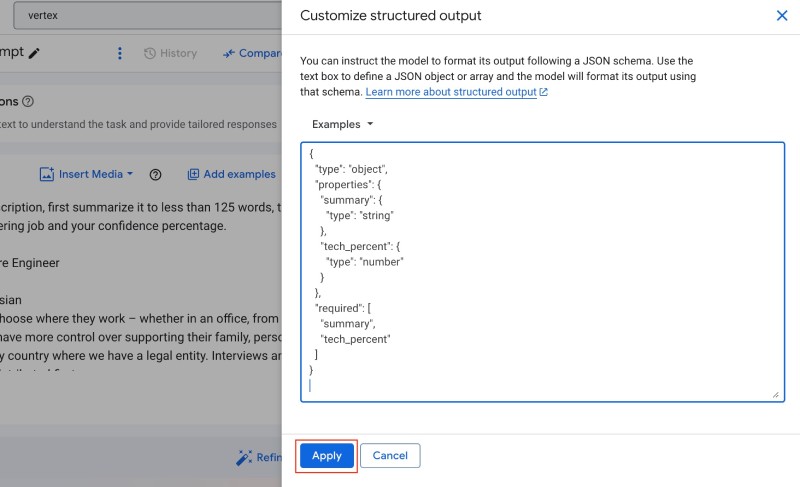The image size is (800, 487).
Task: Click the Apply button
Action: point(327,455)
